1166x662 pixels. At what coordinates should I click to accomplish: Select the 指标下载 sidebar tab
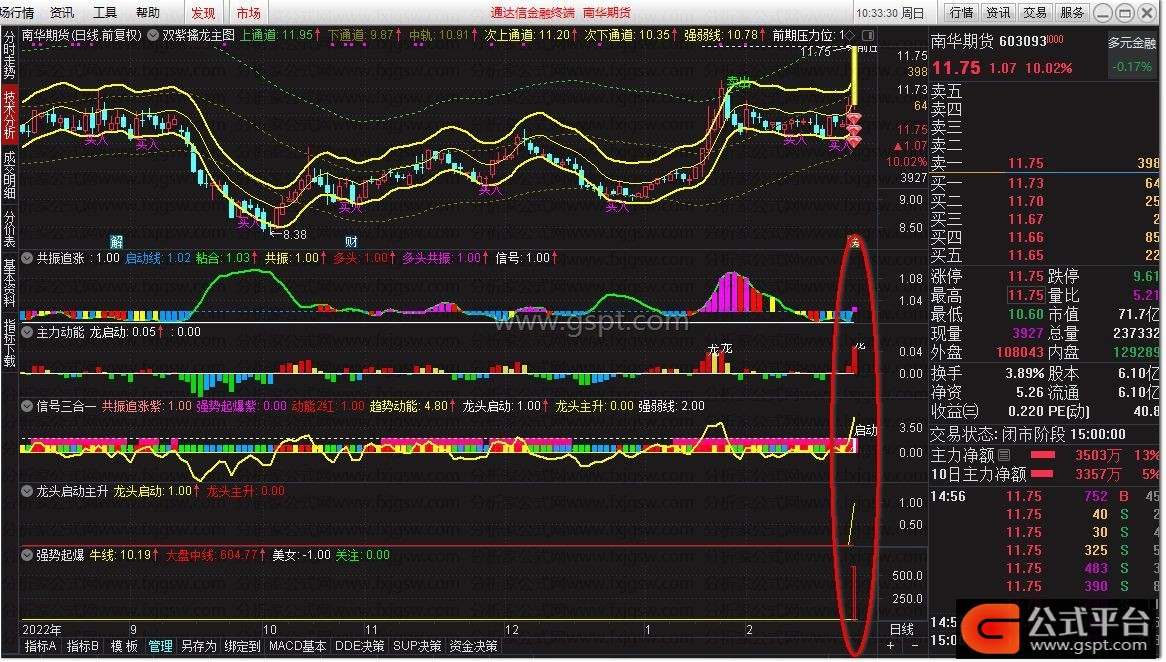(9, 343)
